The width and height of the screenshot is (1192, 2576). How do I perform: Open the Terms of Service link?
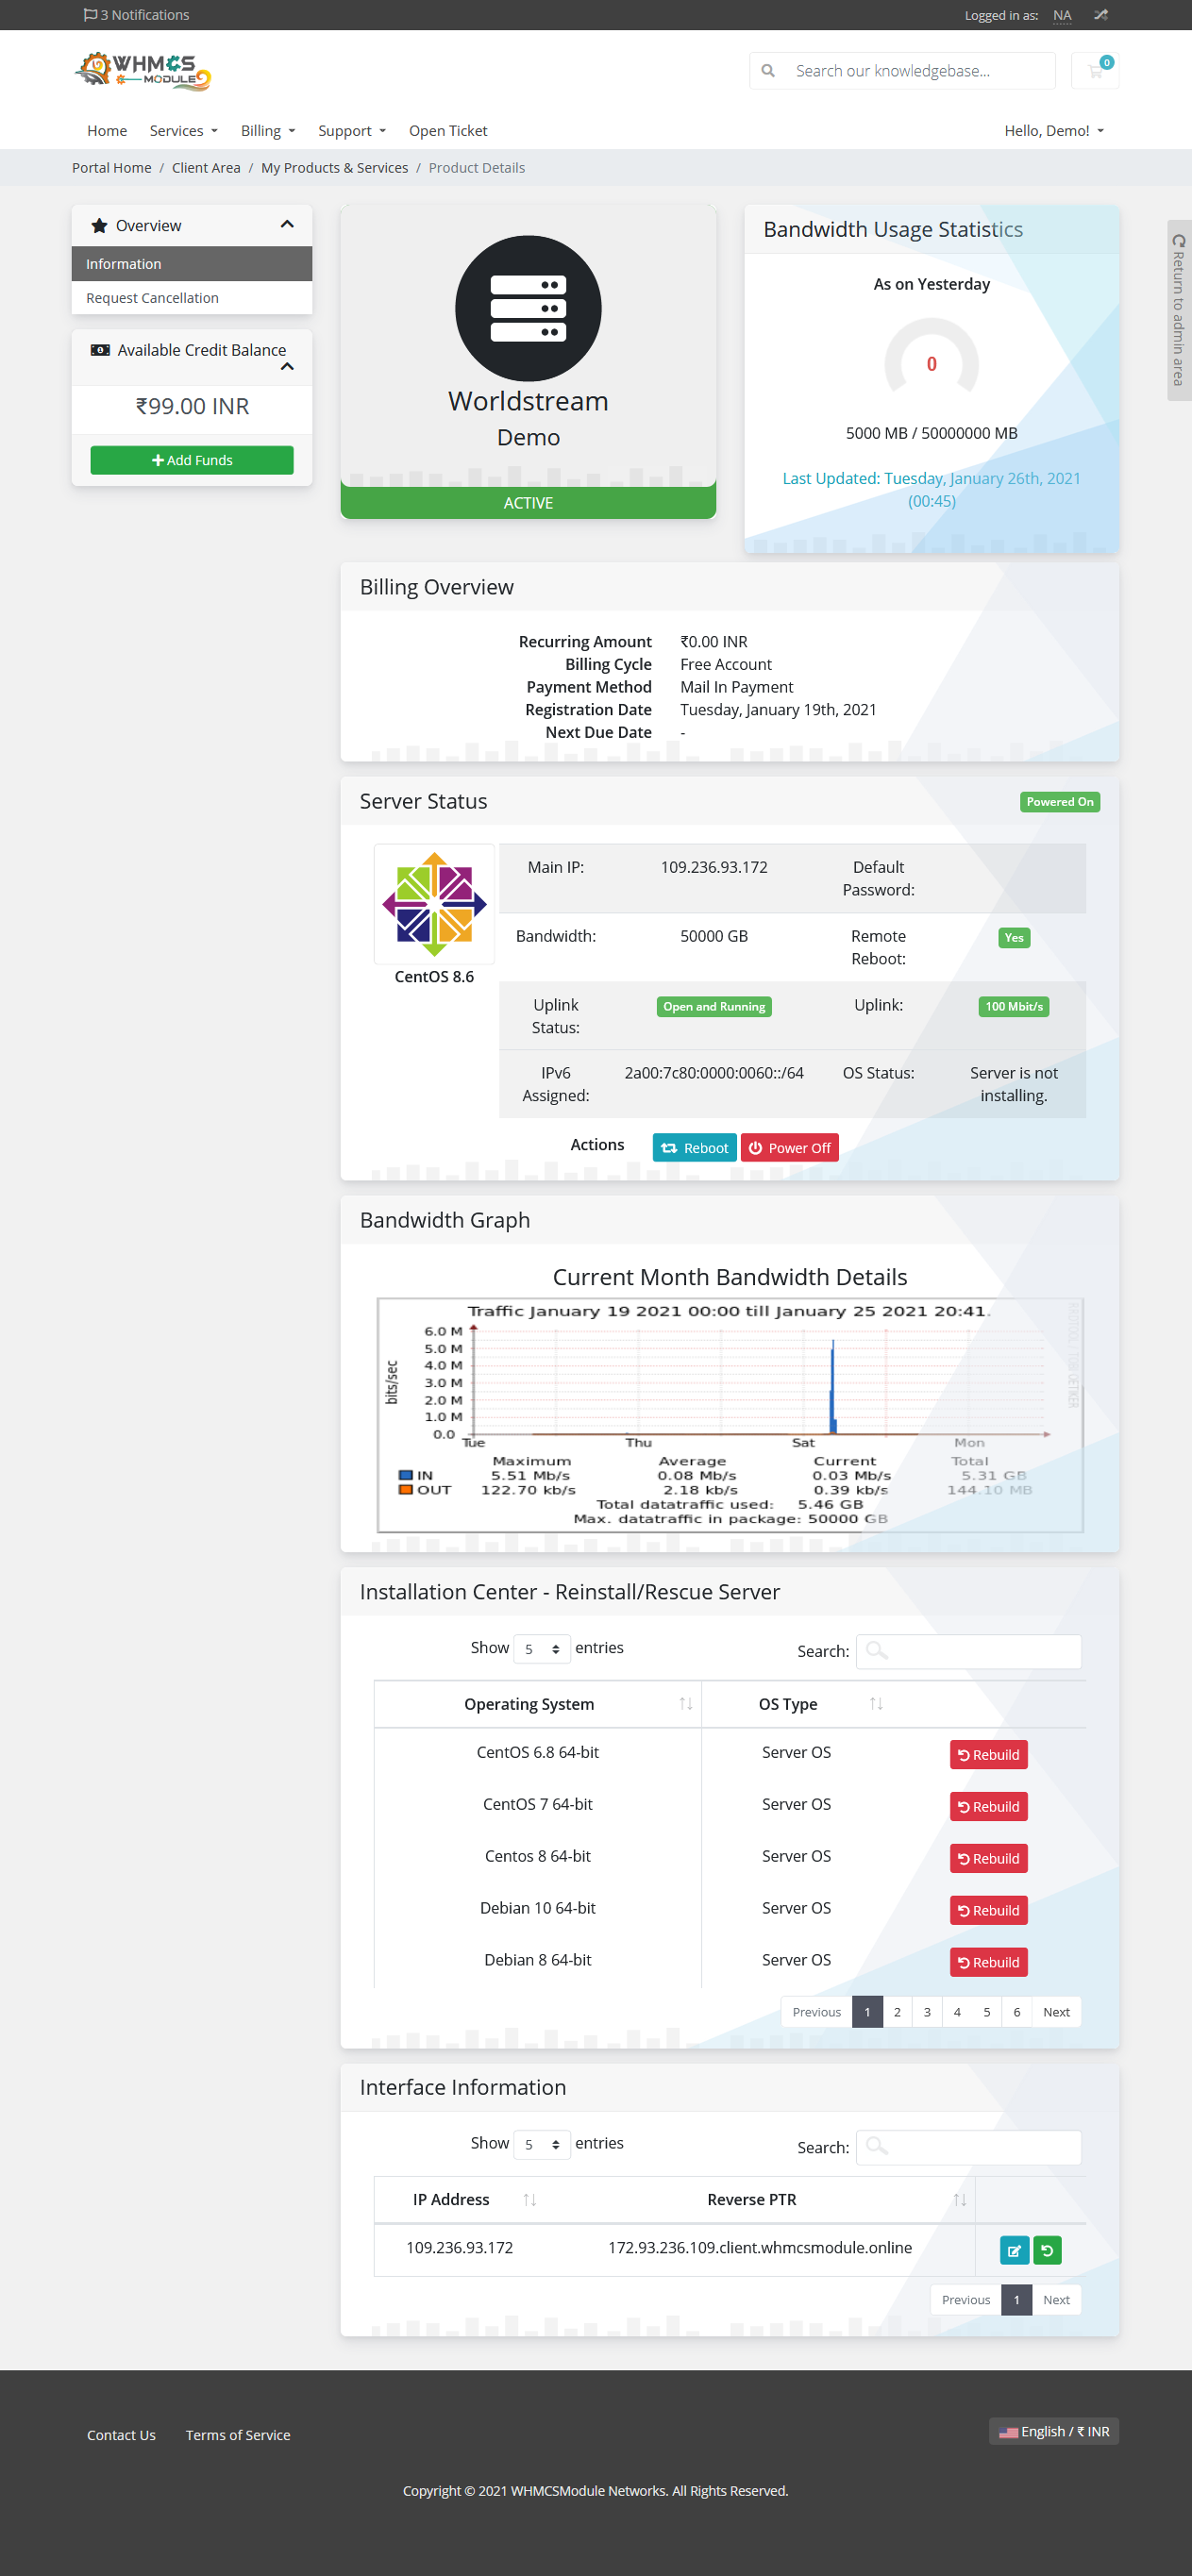(238, 2435)
